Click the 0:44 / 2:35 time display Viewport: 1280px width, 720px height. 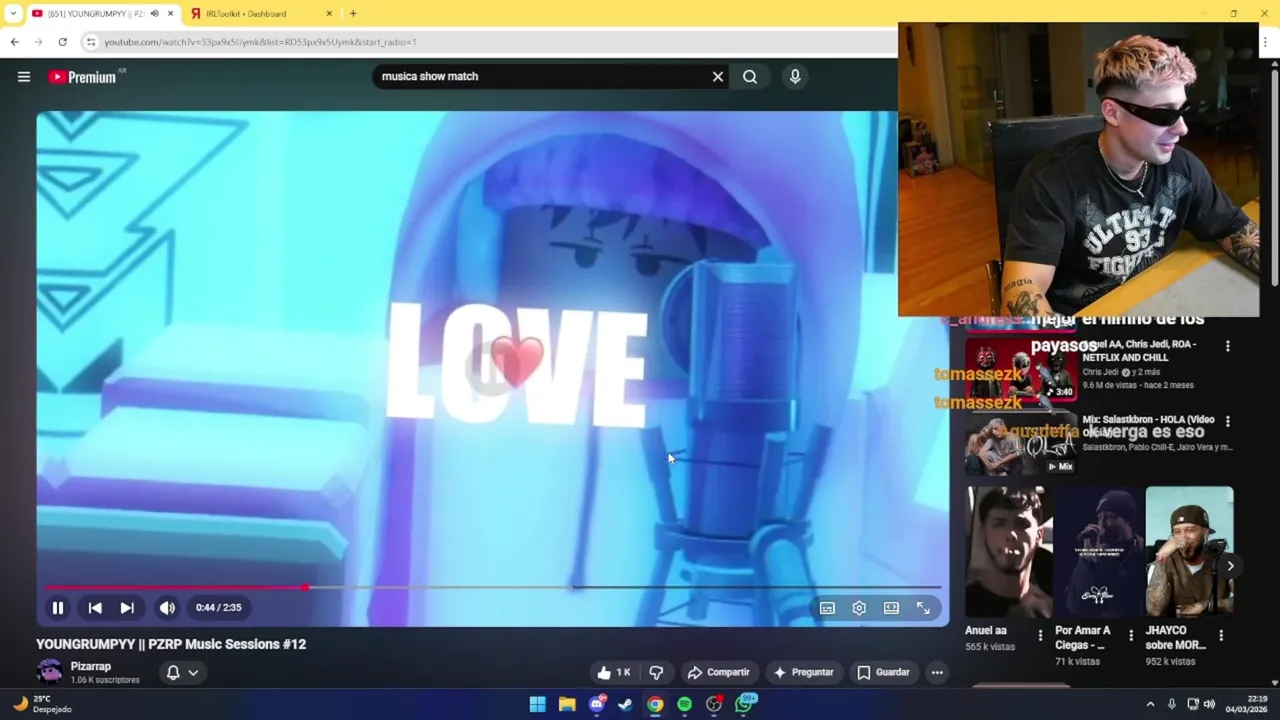point(218,607)
